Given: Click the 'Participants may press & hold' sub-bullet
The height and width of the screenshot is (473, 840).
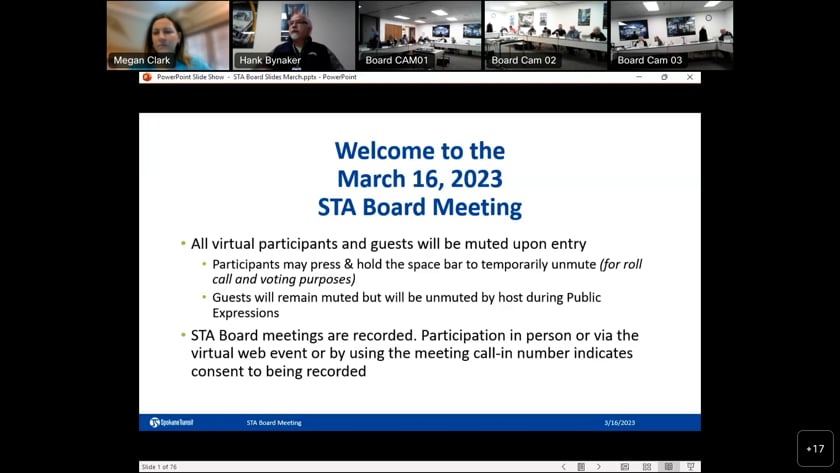Looking at the screenshot, I should (427, 272).
